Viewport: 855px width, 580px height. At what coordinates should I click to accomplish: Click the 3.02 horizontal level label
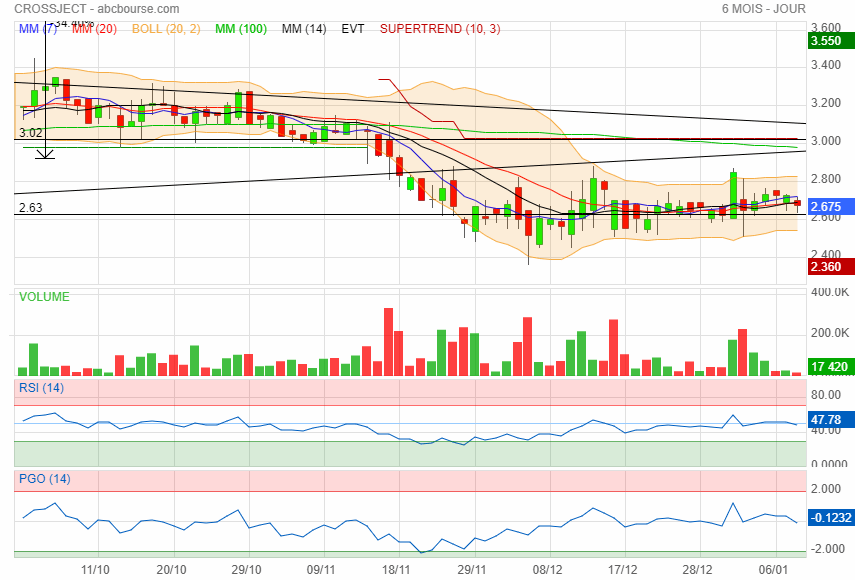pyautogui.click(x=31, y=132)
